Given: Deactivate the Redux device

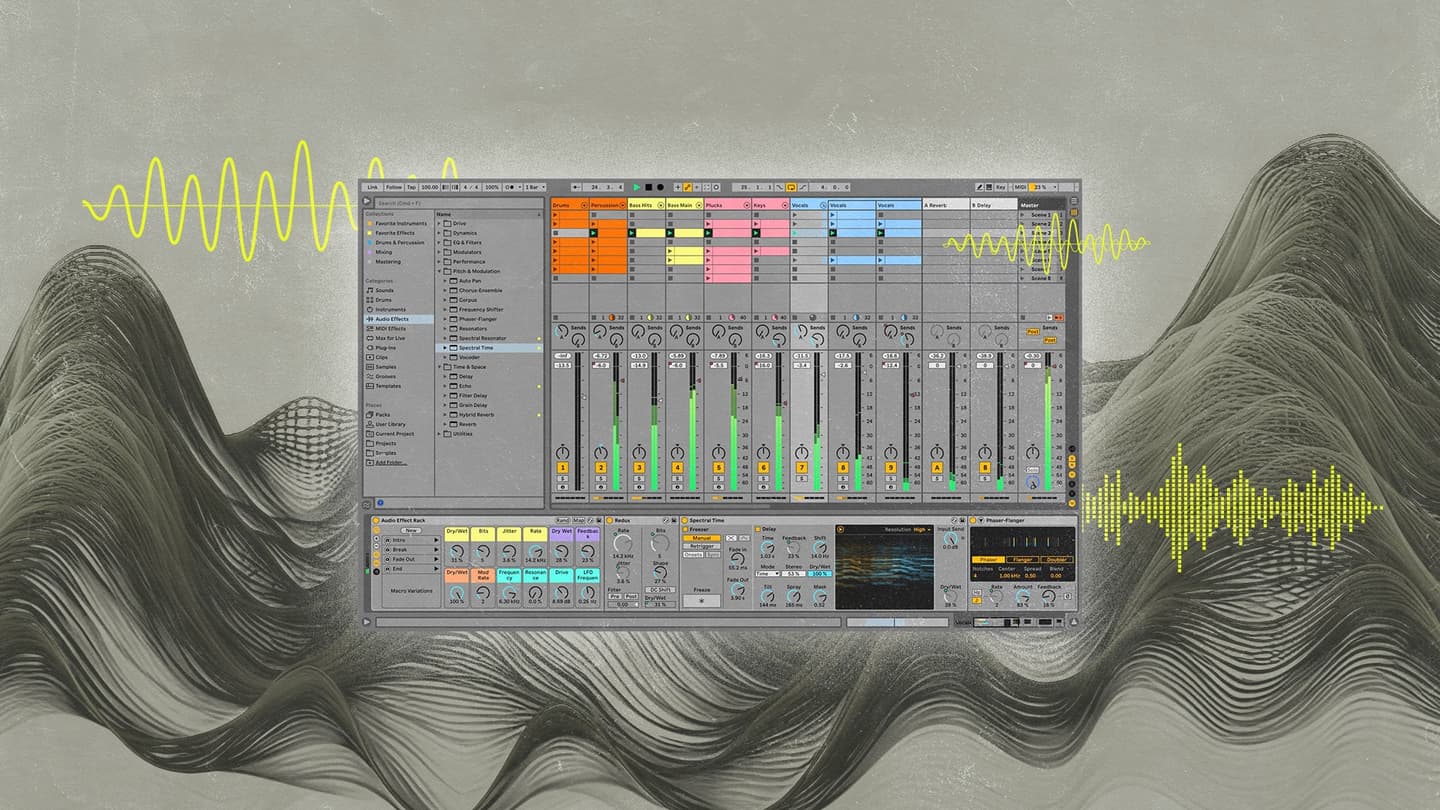Looking at the screenshot, I should [608, 519].
